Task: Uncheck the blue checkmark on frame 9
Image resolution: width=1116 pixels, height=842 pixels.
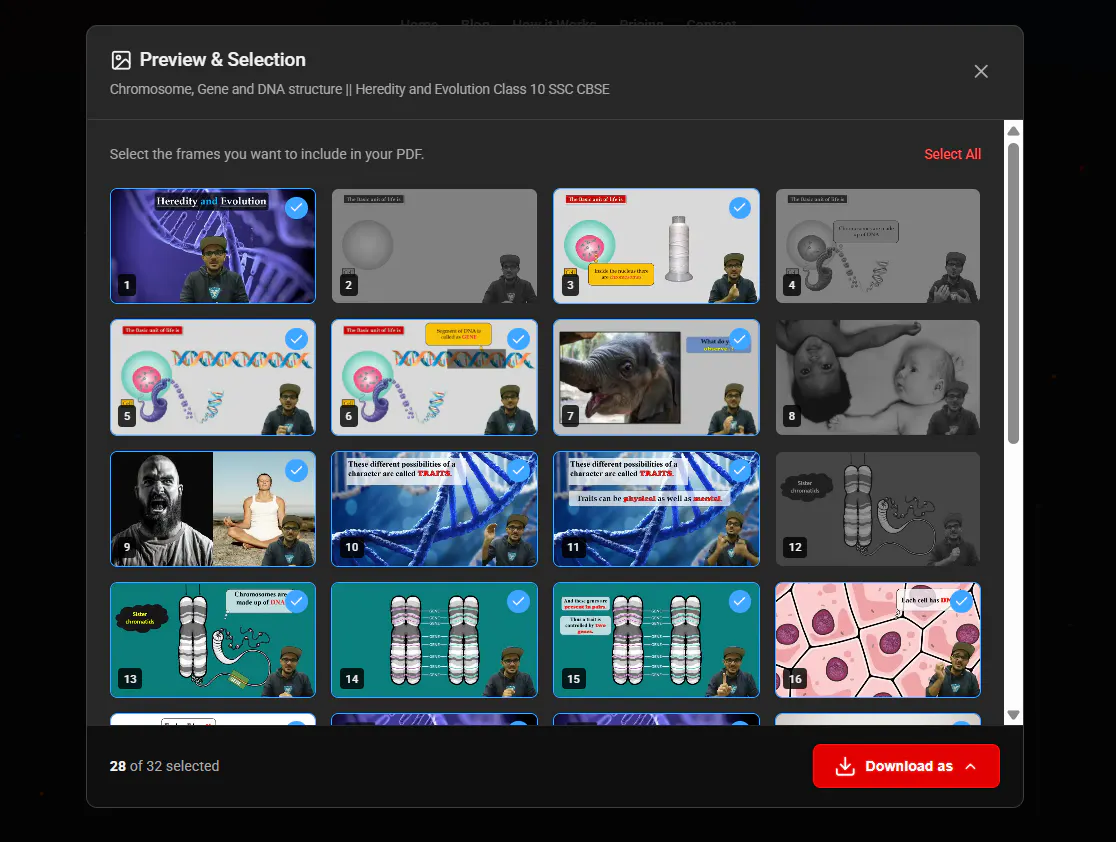Action: point(296,470)
